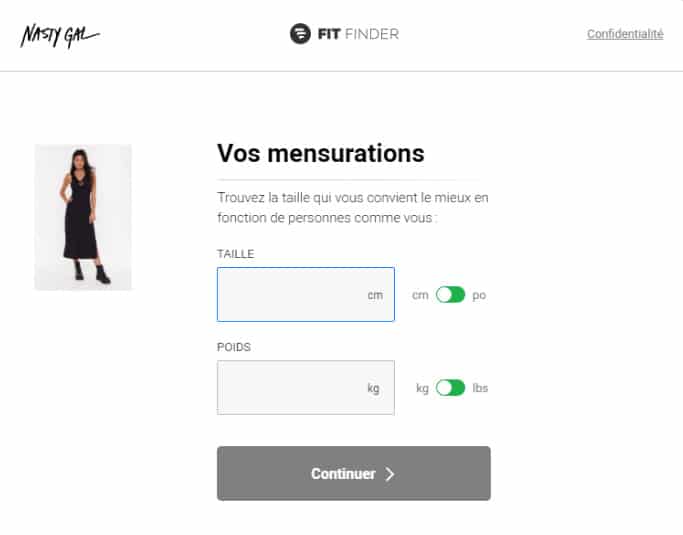Select the po unit label
The height and width of the screenshot is (535, 683).
tap(479, 295)
